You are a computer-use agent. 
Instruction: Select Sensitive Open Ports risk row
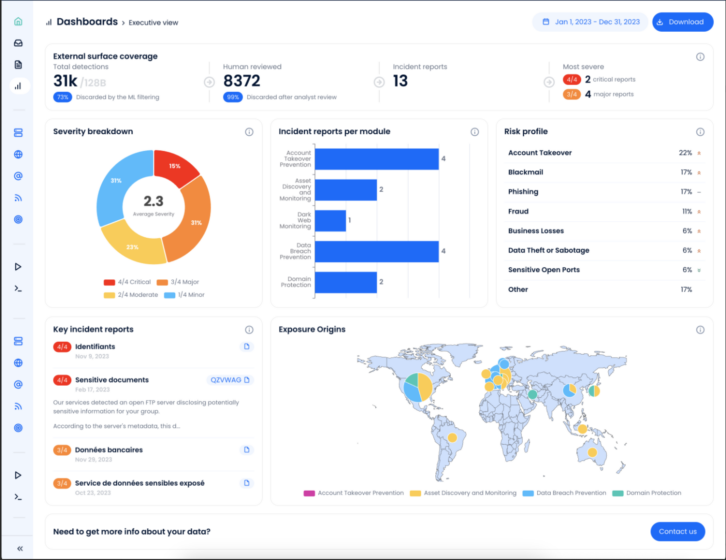tap(604, 270)
